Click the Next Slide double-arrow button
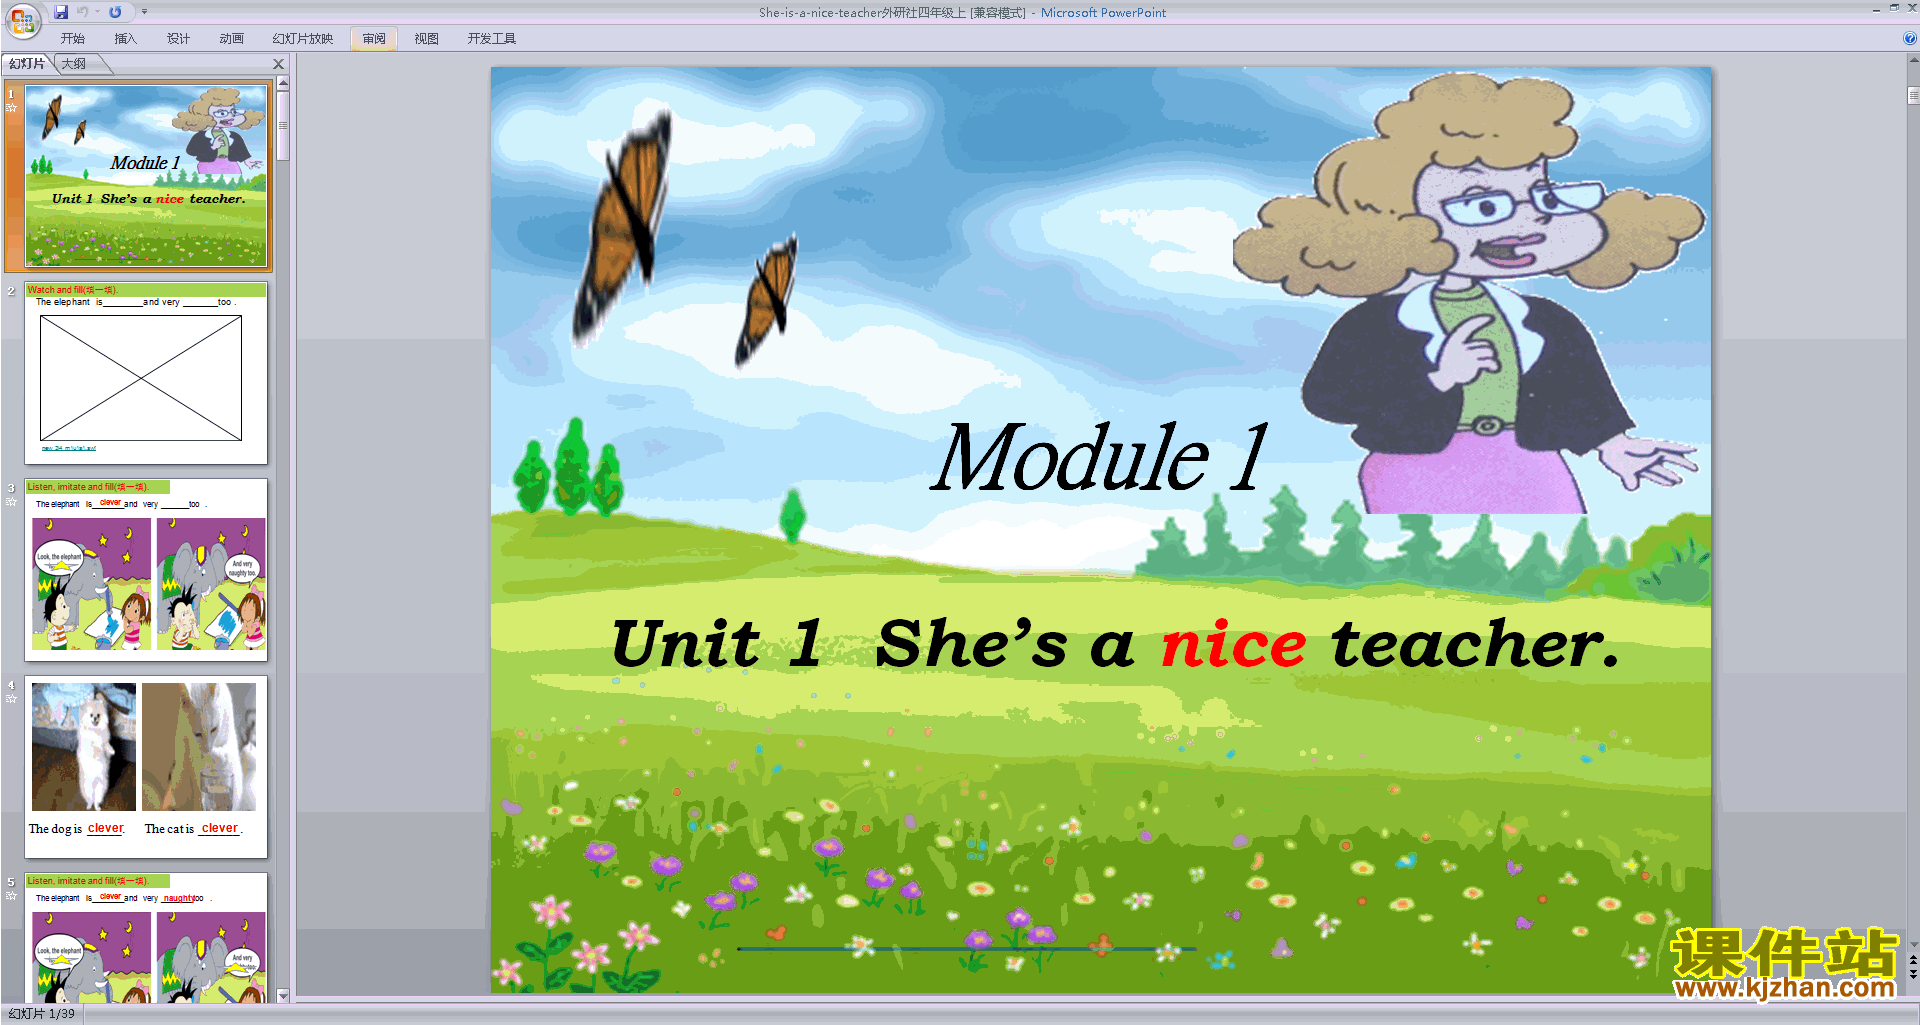The image size is (1920, 1025). (x=1913, y=975)
